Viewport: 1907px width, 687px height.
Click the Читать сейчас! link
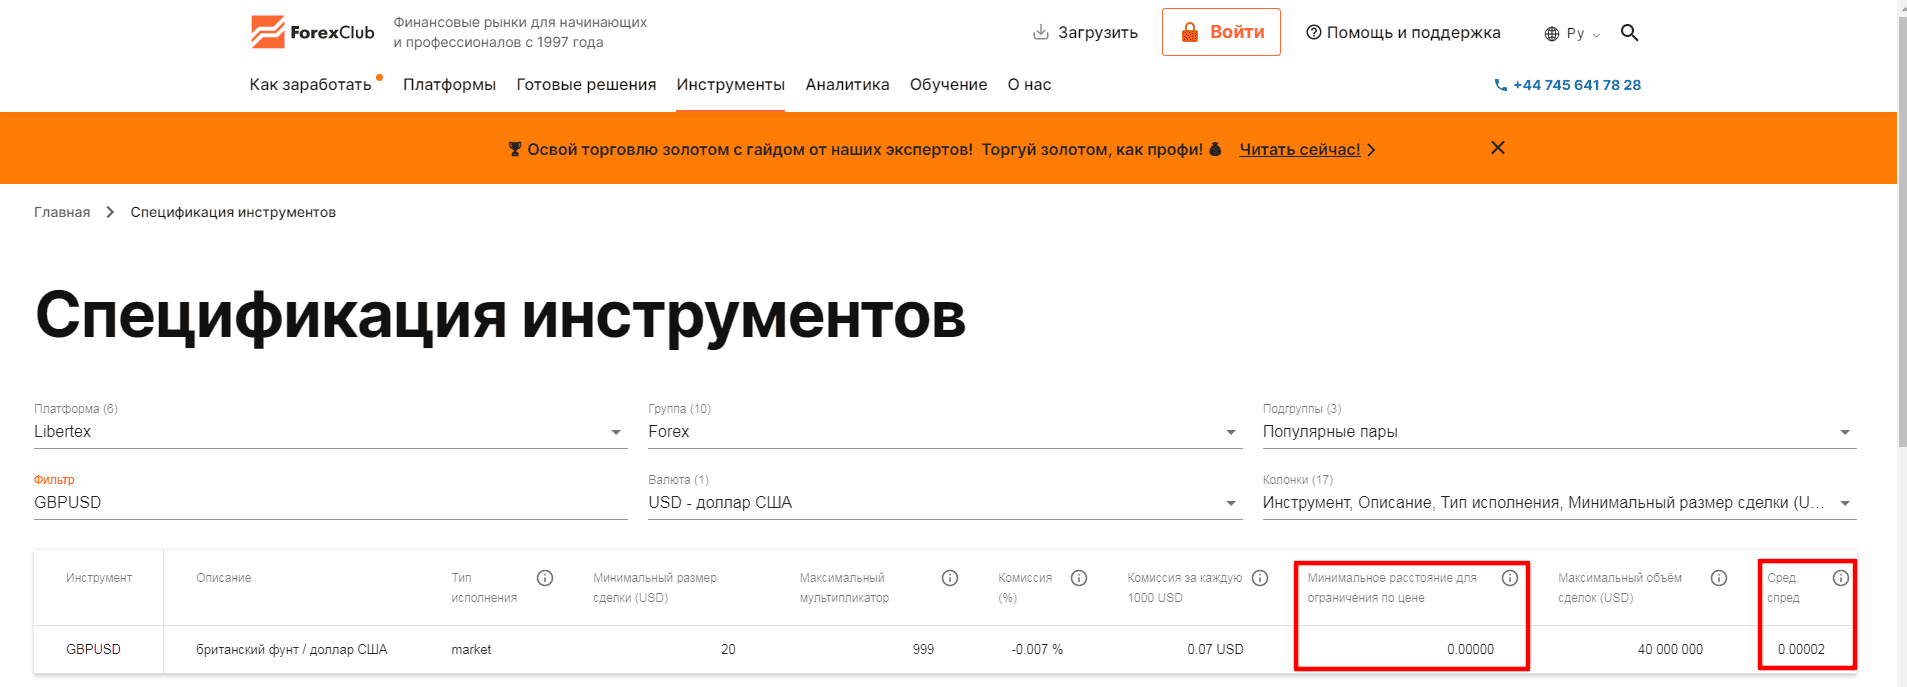1299,149
